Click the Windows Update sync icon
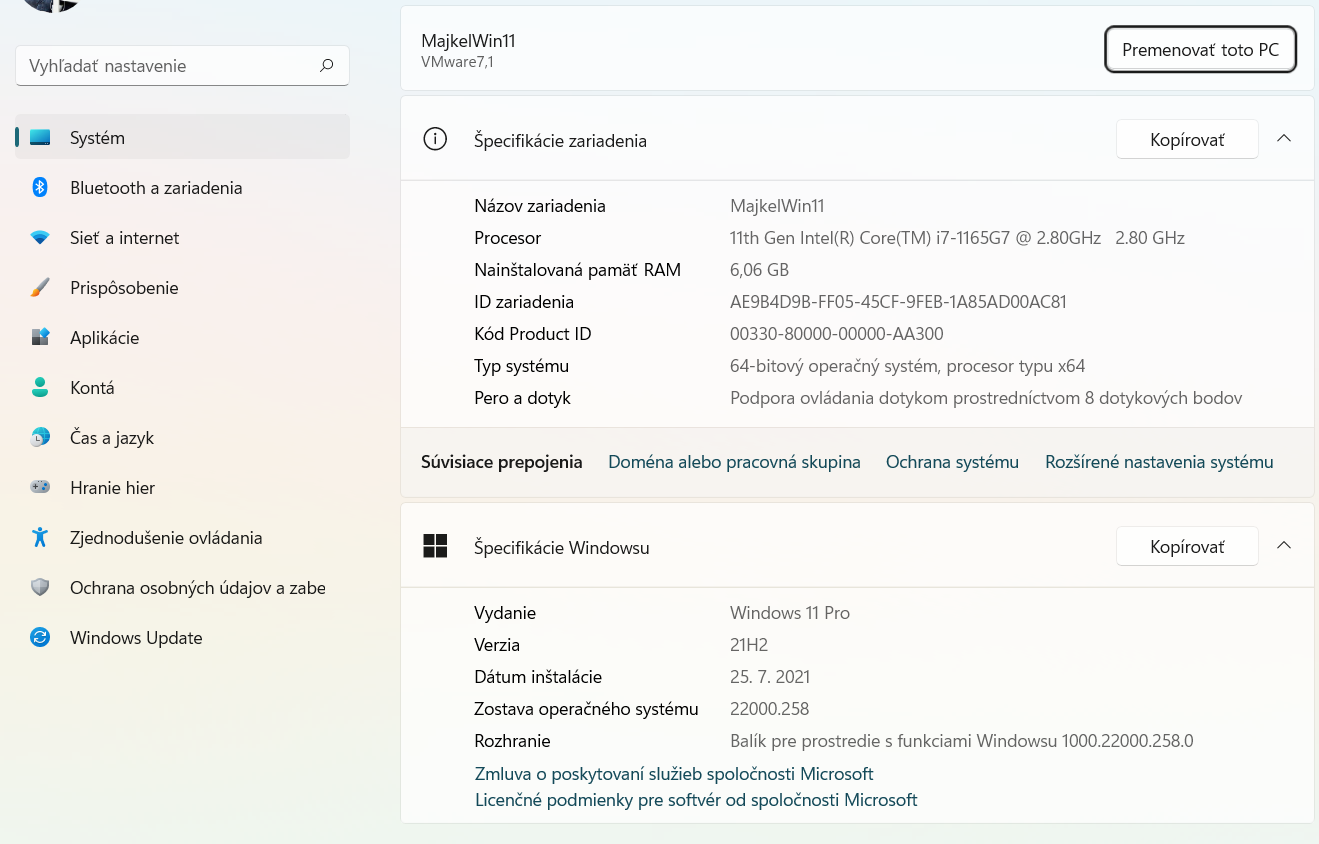1319x844 pixels. [40, 638]
